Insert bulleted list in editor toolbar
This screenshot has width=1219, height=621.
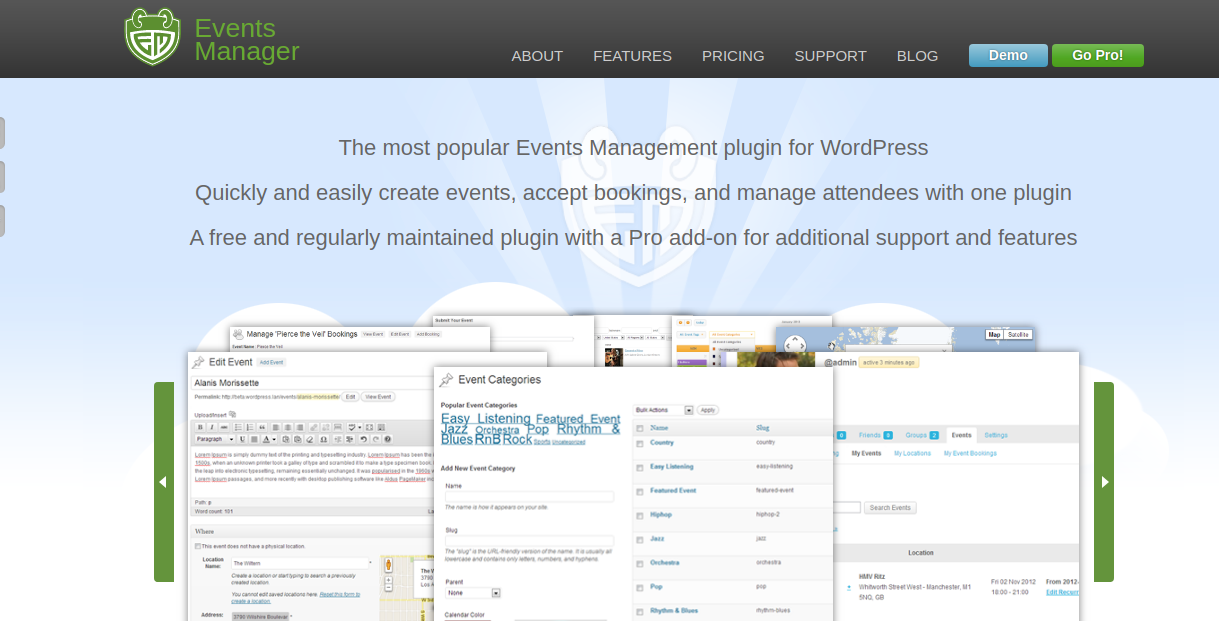(x=238, y=427)
